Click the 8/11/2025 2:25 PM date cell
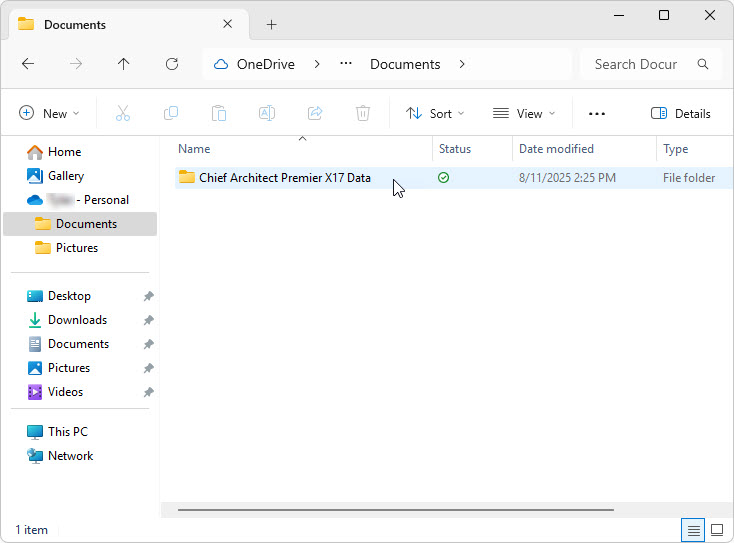Viewport: 734px width, 543px height. click(567, 178)
